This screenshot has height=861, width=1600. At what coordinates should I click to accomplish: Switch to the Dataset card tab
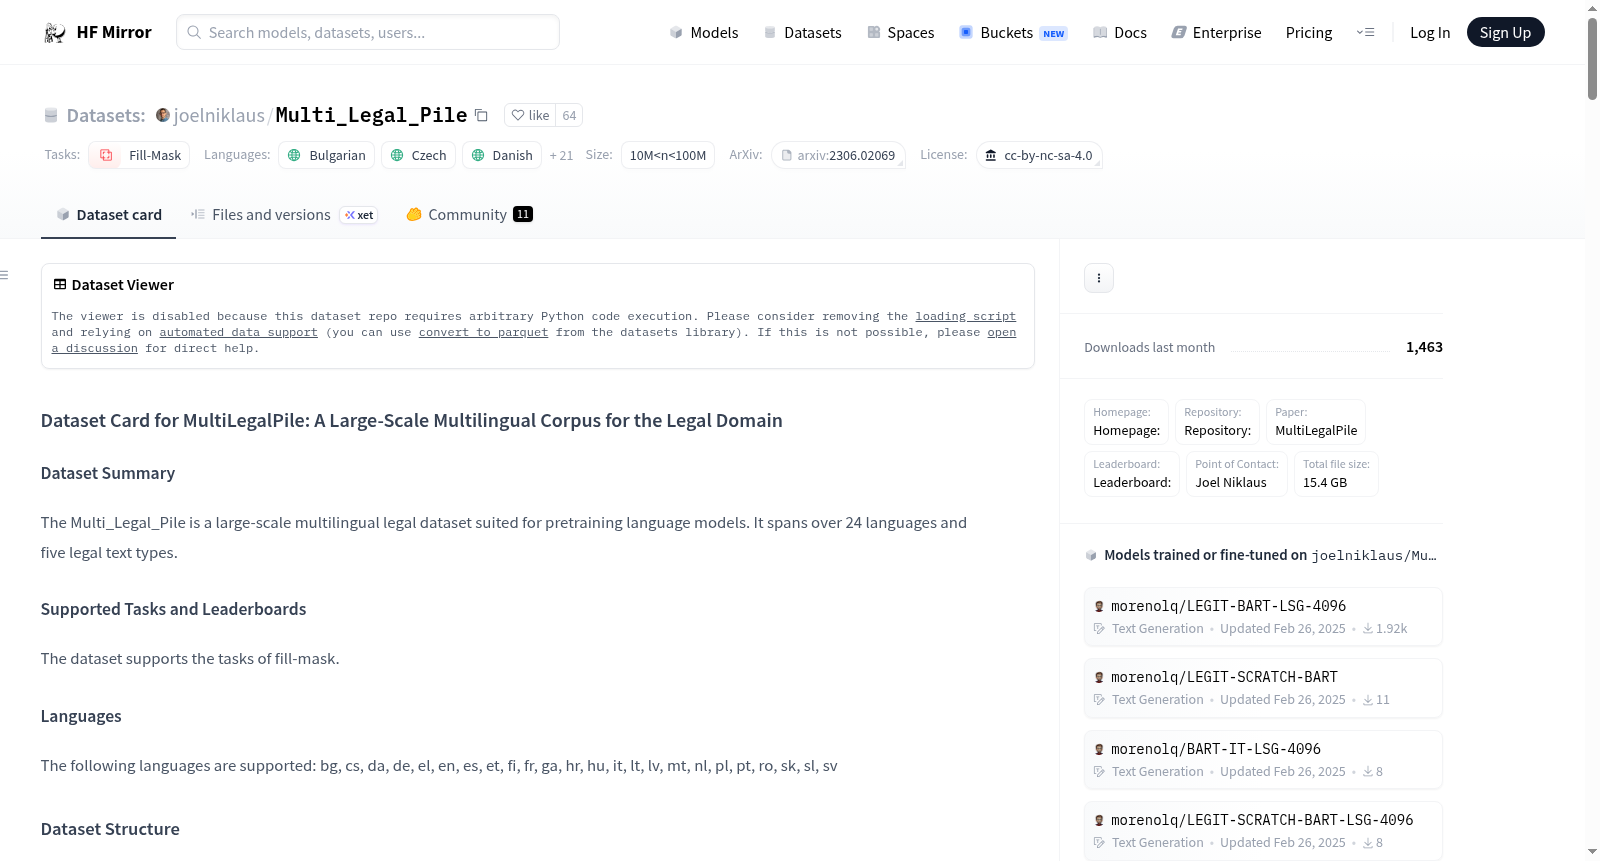tap(108, 214)
